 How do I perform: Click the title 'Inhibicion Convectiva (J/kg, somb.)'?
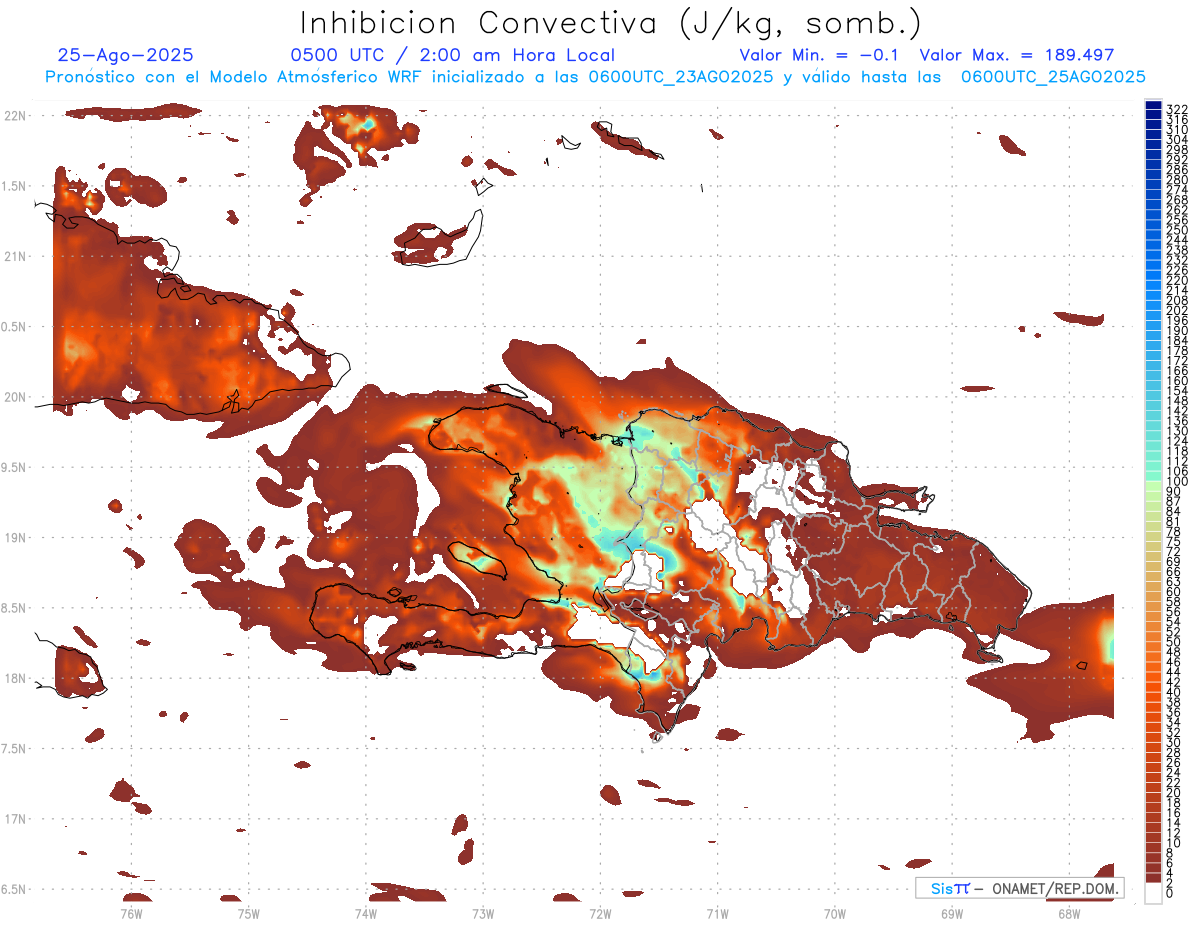pos(611,24)
